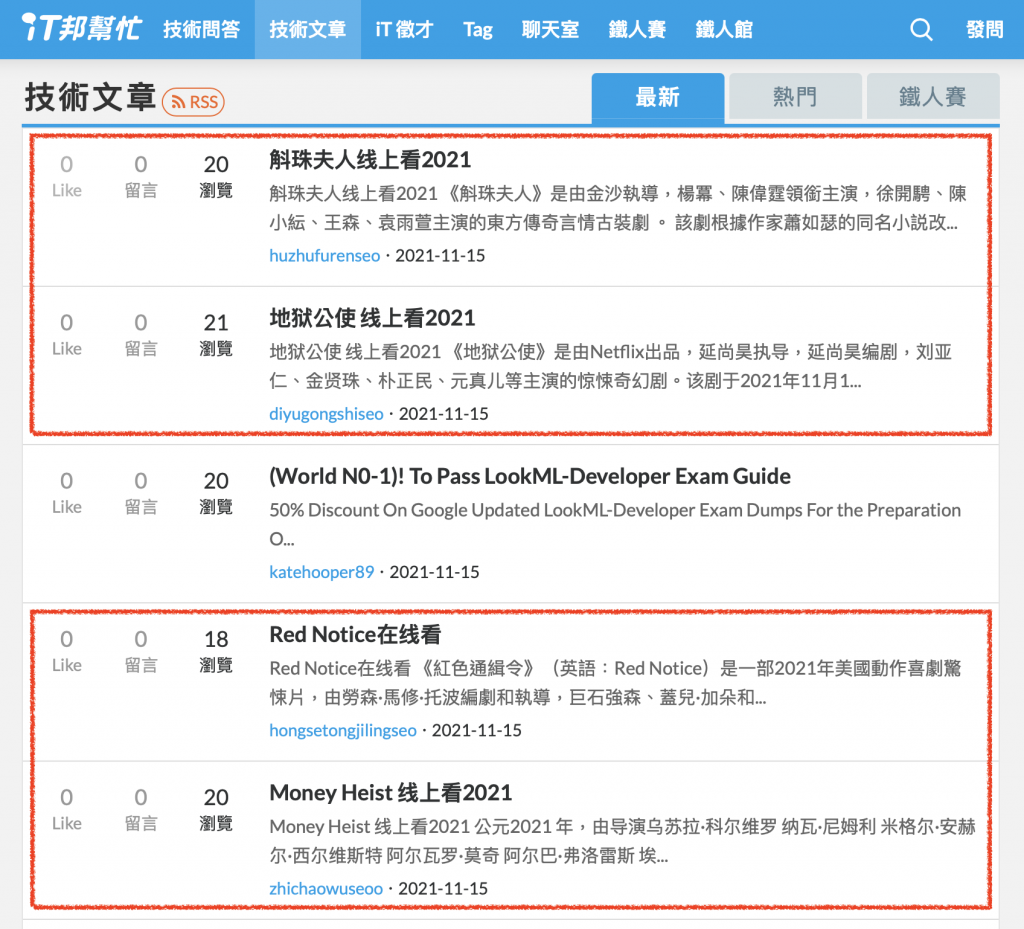
Task: Open 聊天室 in the navigation bar
Action: 550,29
